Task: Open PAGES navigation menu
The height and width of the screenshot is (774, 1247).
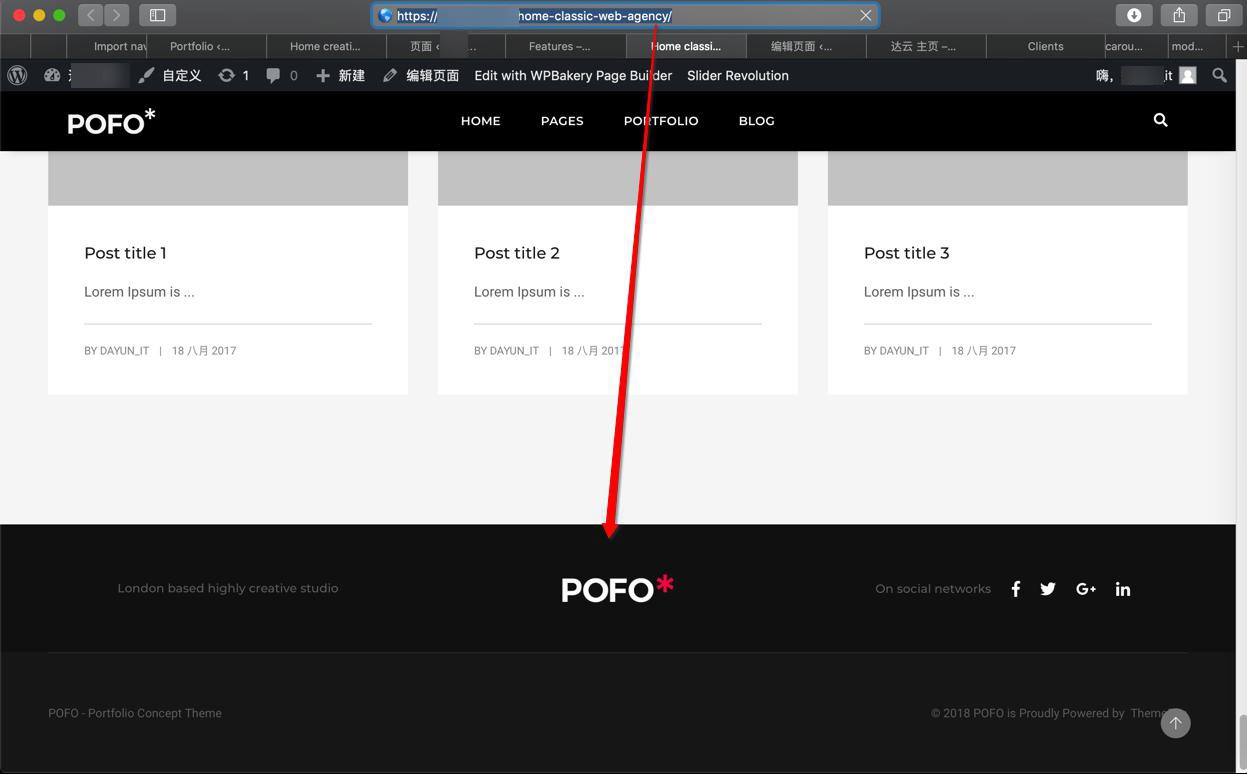Action: pyautogui.click(x=562, y=121)
